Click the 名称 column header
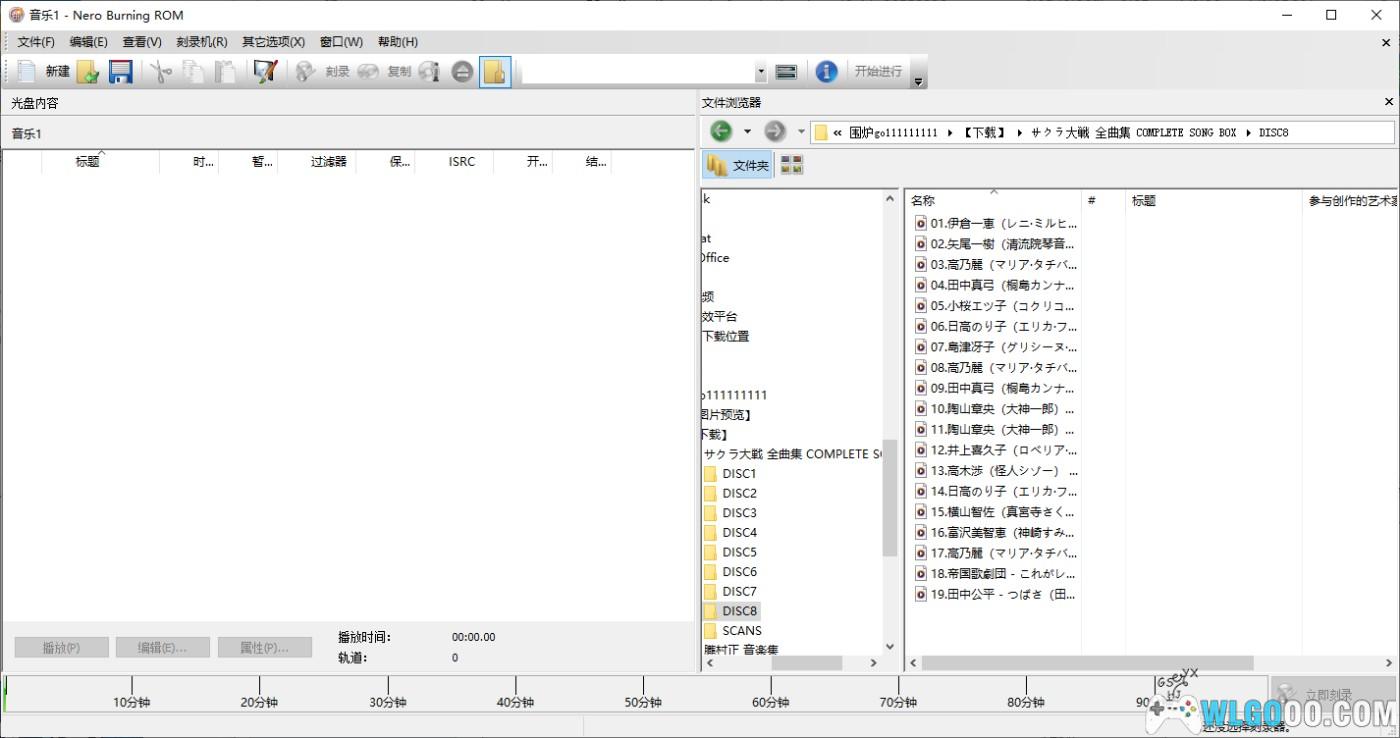Screen dimensions: 1400x738 923,200
